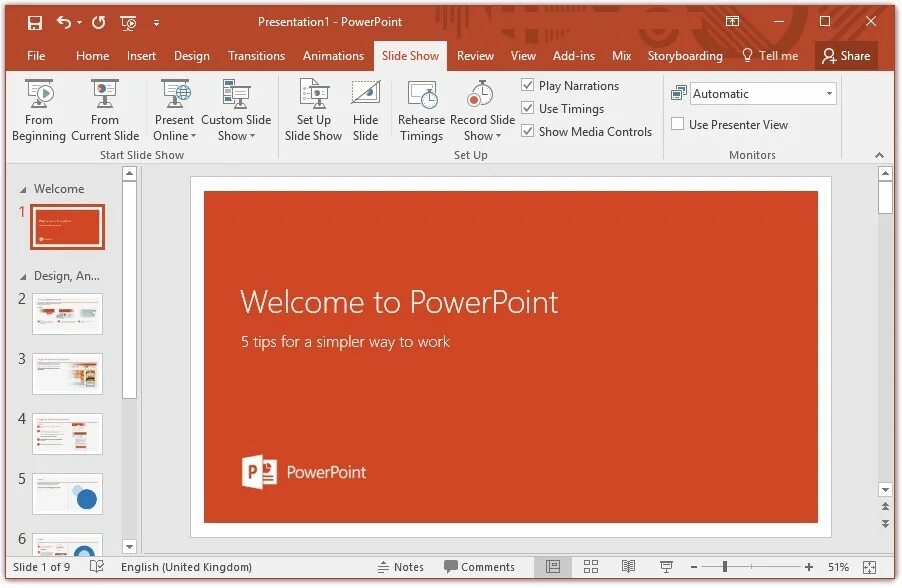Click status bar Slide Show icon
Viewport: 902px width, 588px height.
click(x=666, y=567)
